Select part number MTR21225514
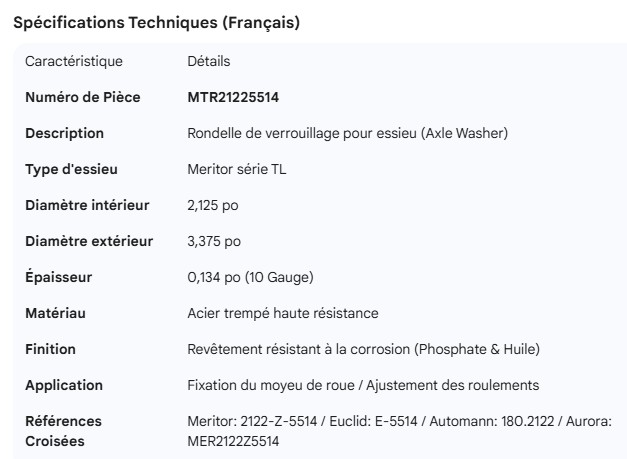The image size is (627, 459). (x=233, y=97)
